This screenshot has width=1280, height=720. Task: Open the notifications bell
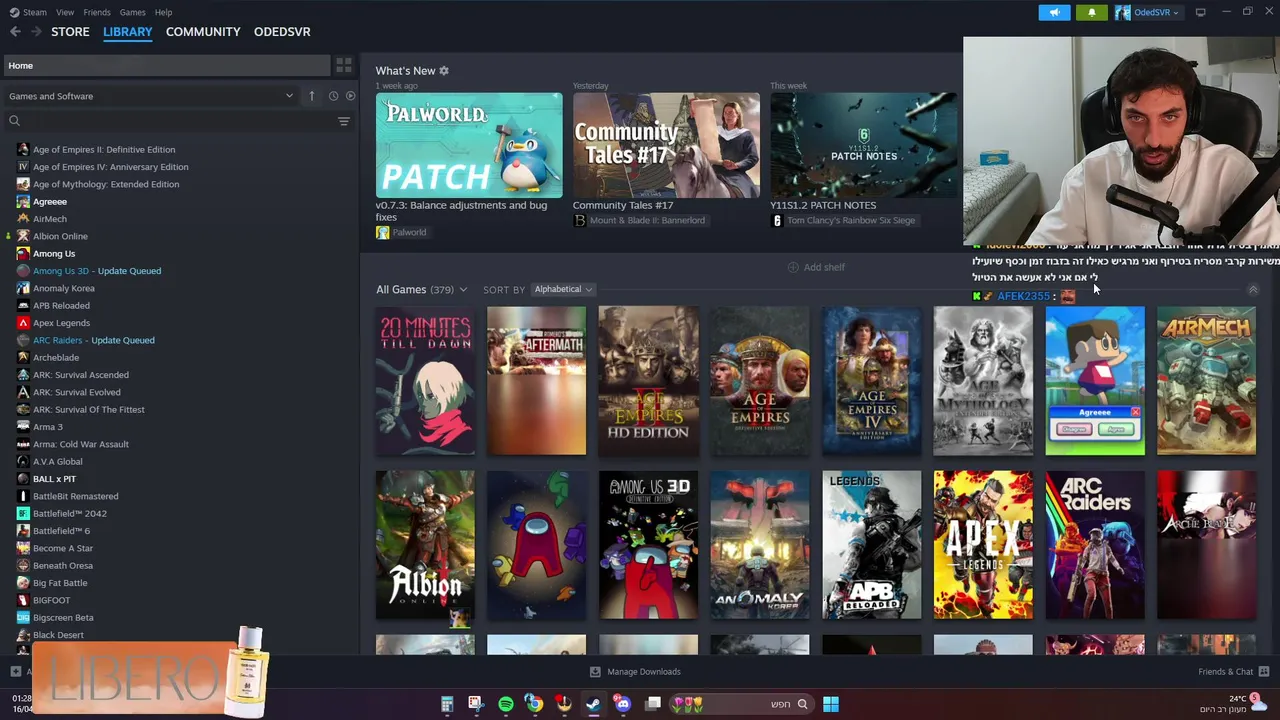[1091, 12]
